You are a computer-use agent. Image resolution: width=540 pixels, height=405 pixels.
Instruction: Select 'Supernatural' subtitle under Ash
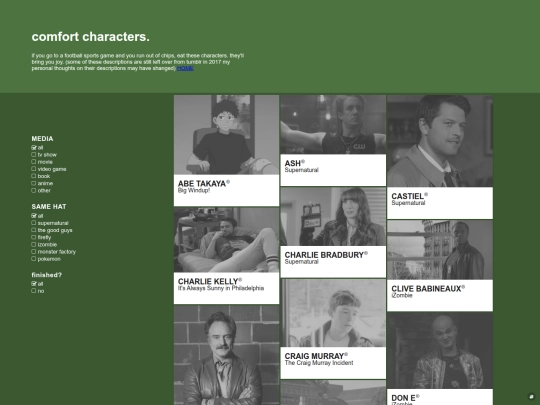[301, 170]
